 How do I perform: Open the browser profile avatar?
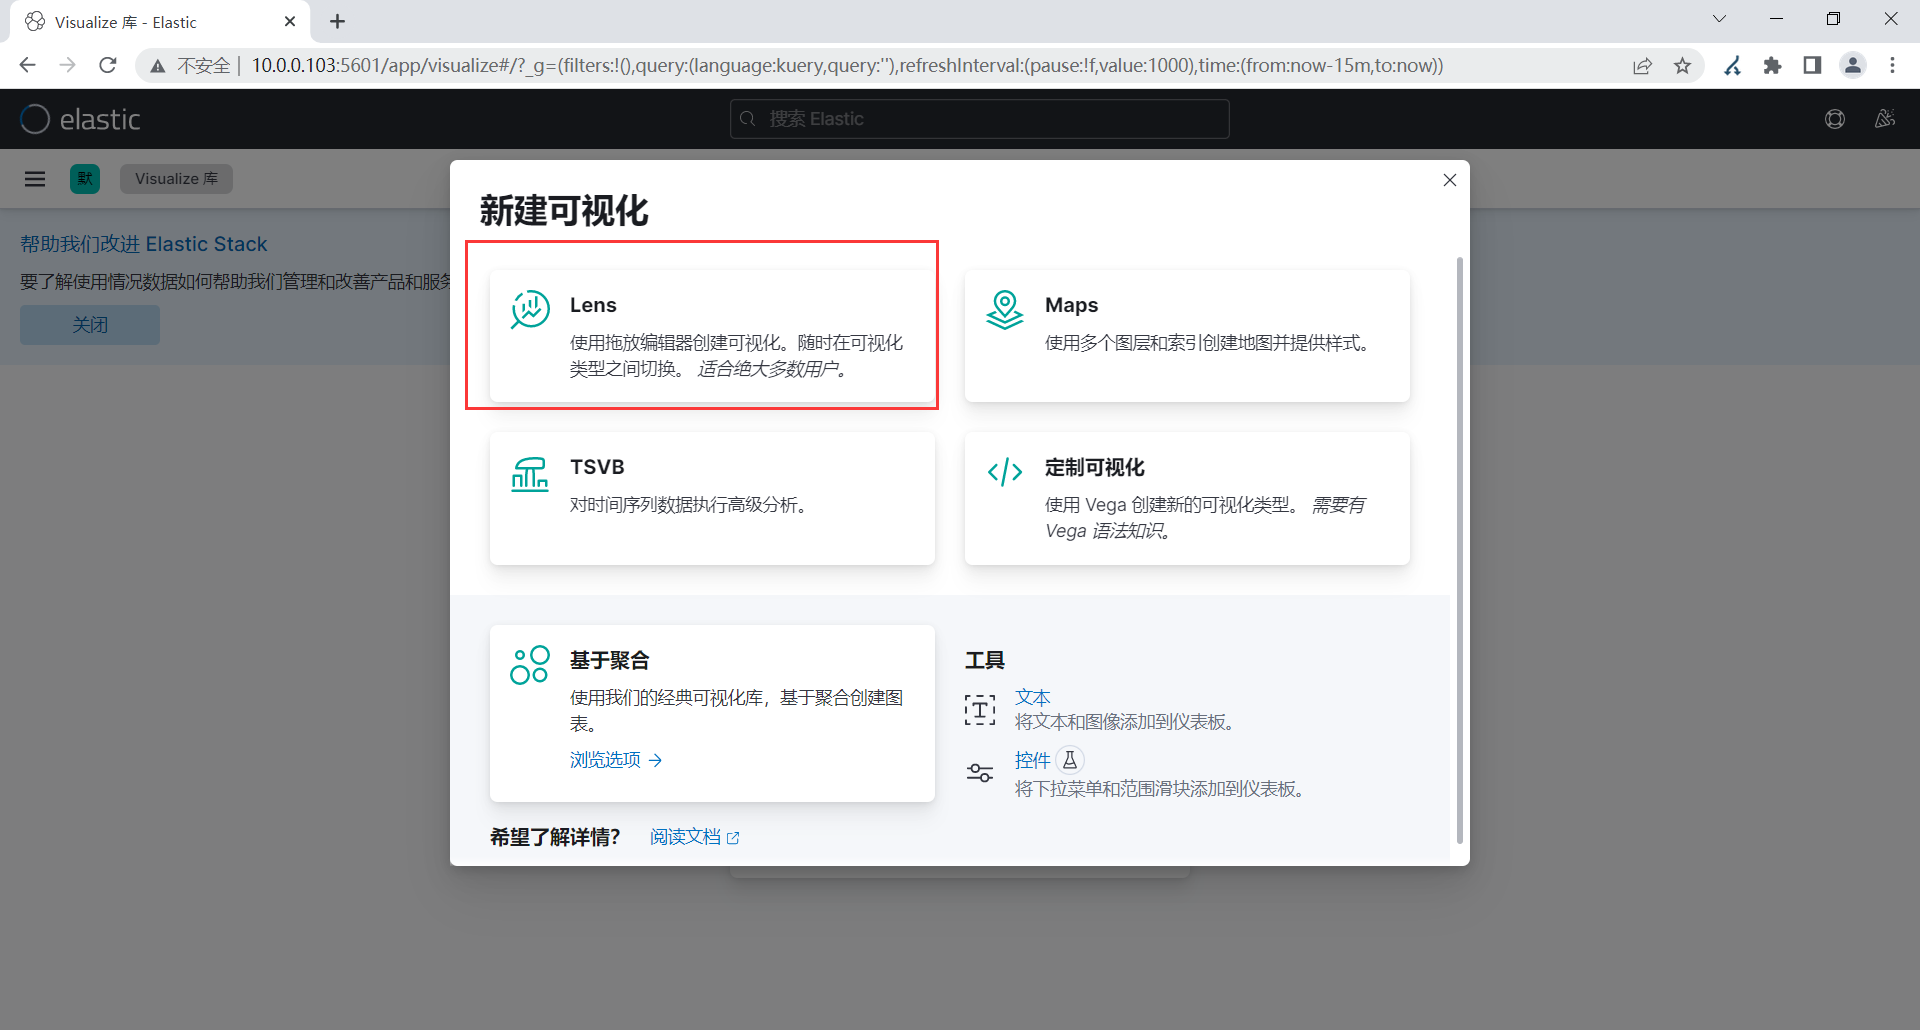1853,66
